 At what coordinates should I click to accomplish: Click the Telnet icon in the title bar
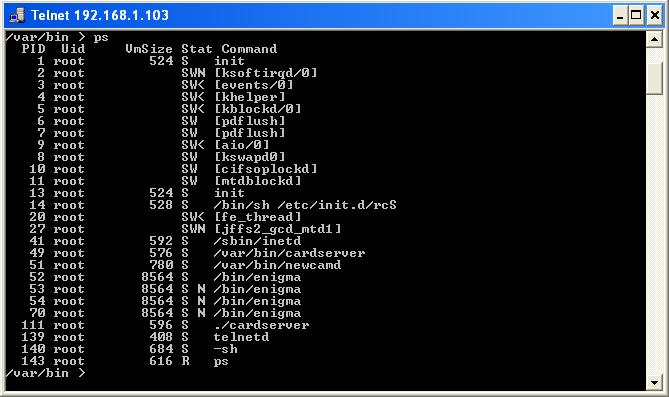[x=17, y=15]
